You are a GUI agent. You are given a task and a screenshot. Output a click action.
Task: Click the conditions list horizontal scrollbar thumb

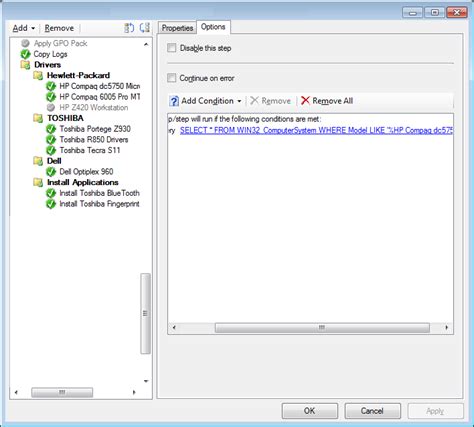pyautogui.click(x=322, y=327)
